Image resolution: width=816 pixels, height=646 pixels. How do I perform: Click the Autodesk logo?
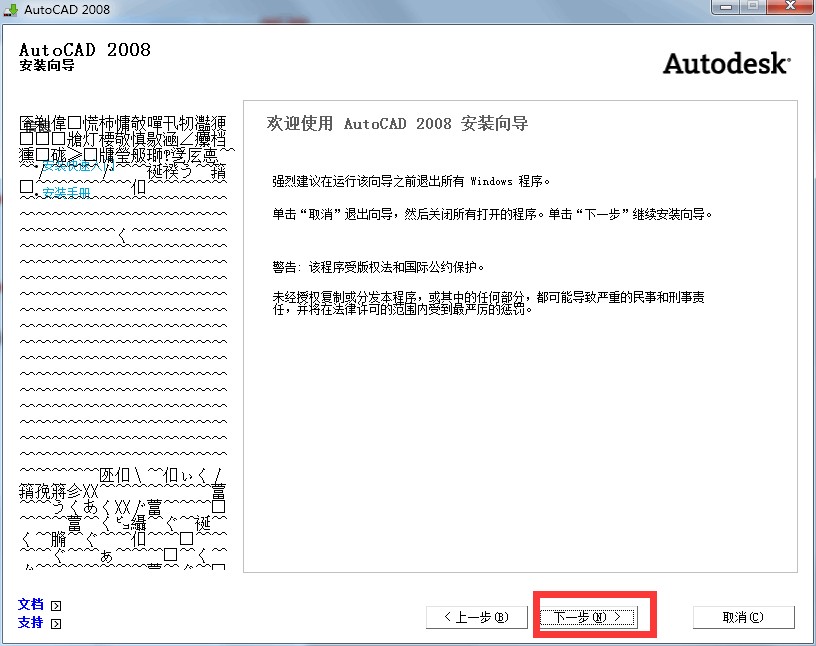[725, 63]
